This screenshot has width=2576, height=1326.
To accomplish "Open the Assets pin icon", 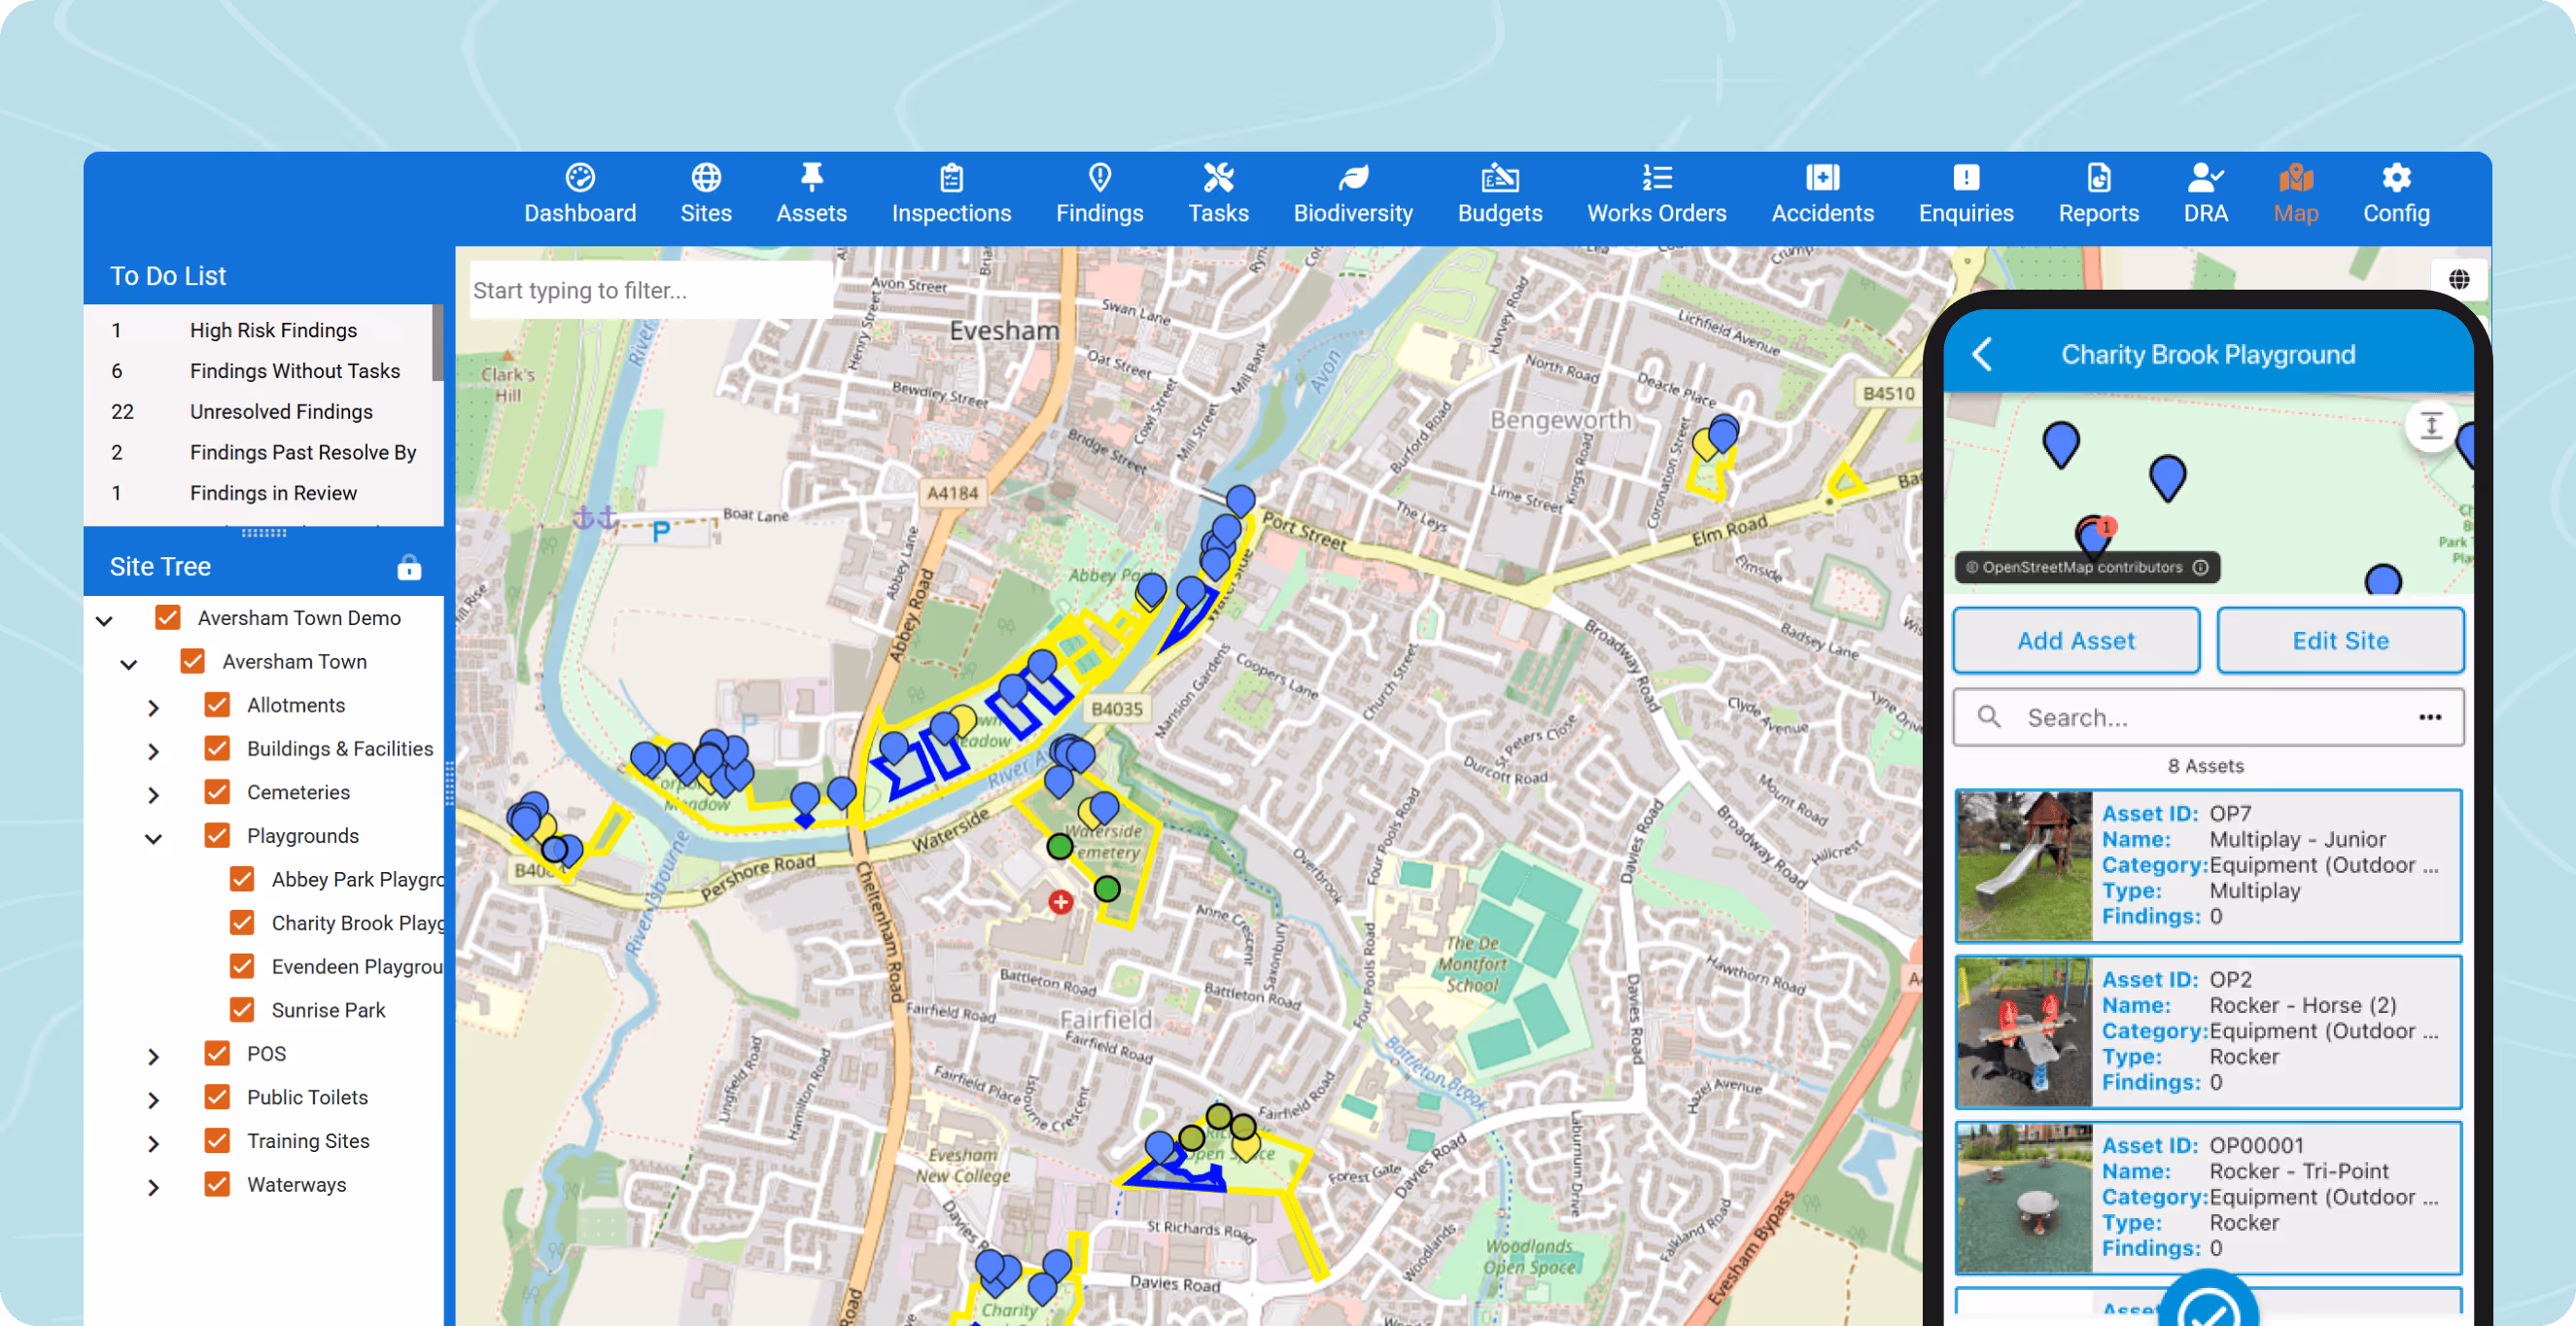I will [x=811, y=178].
